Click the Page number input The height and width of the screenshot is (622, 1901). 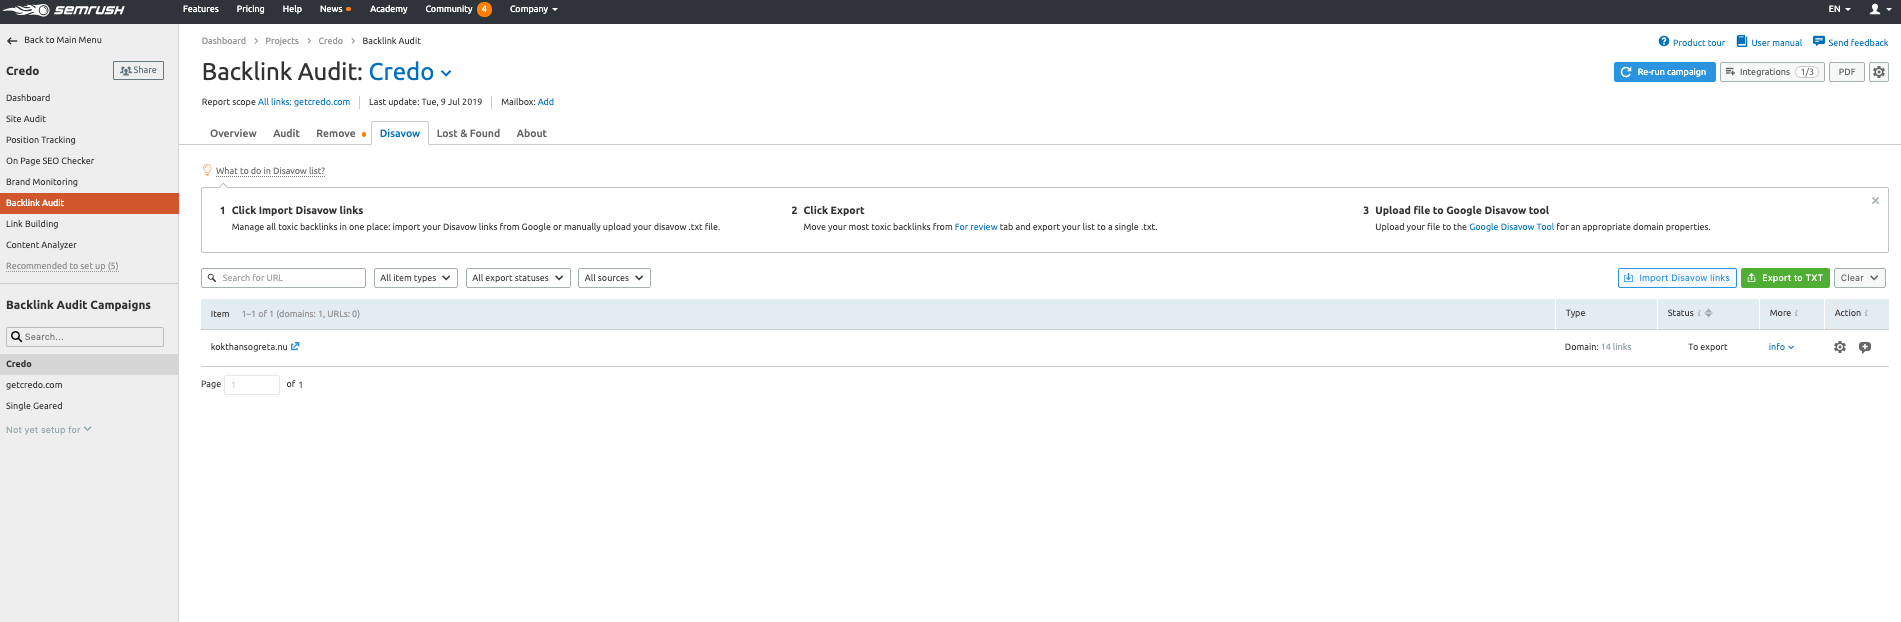point(252,384)
